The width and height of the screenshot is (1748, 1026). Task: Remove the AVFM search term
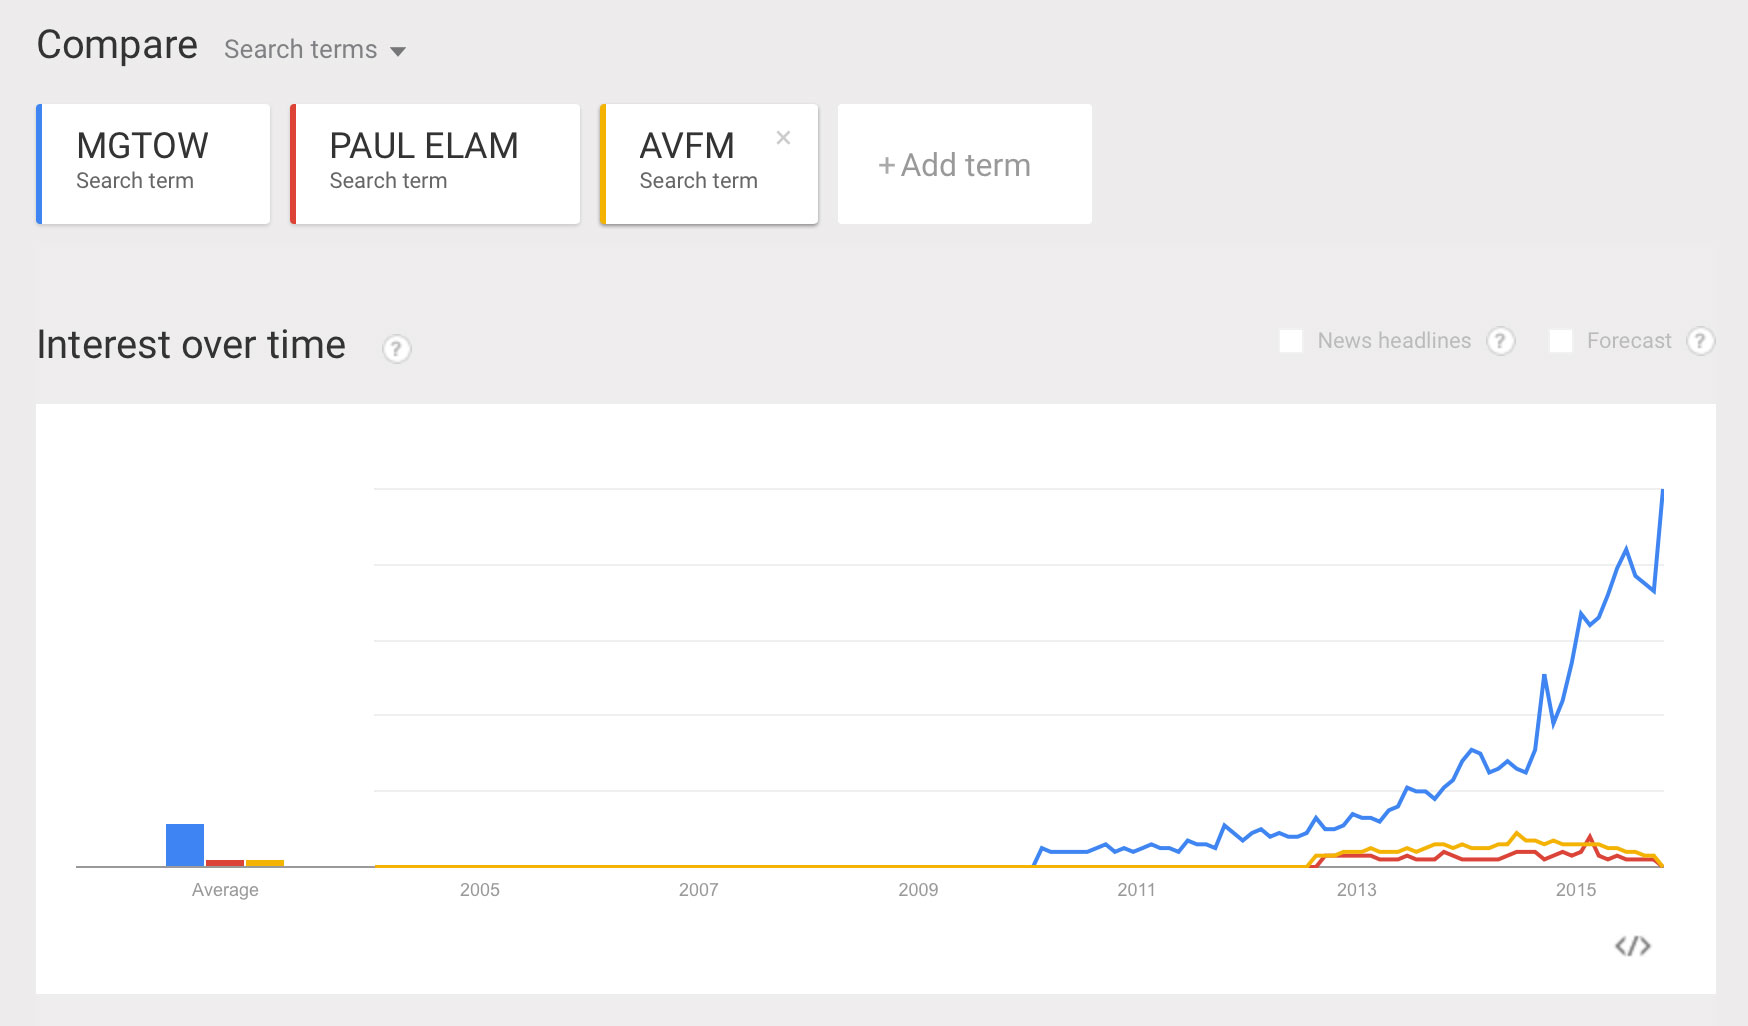tap(783, 138)
